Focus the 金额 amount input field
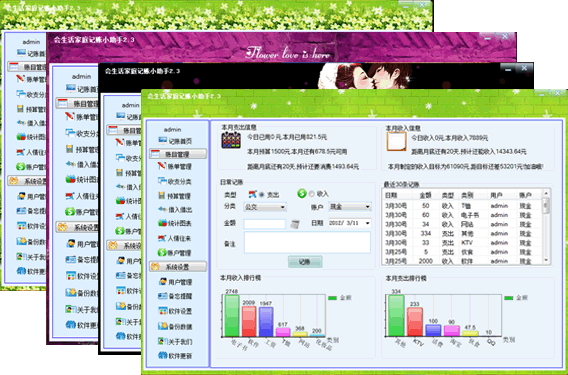Image resolution: width=568 pixels, height=375 pixels. (x=265, y=224)
